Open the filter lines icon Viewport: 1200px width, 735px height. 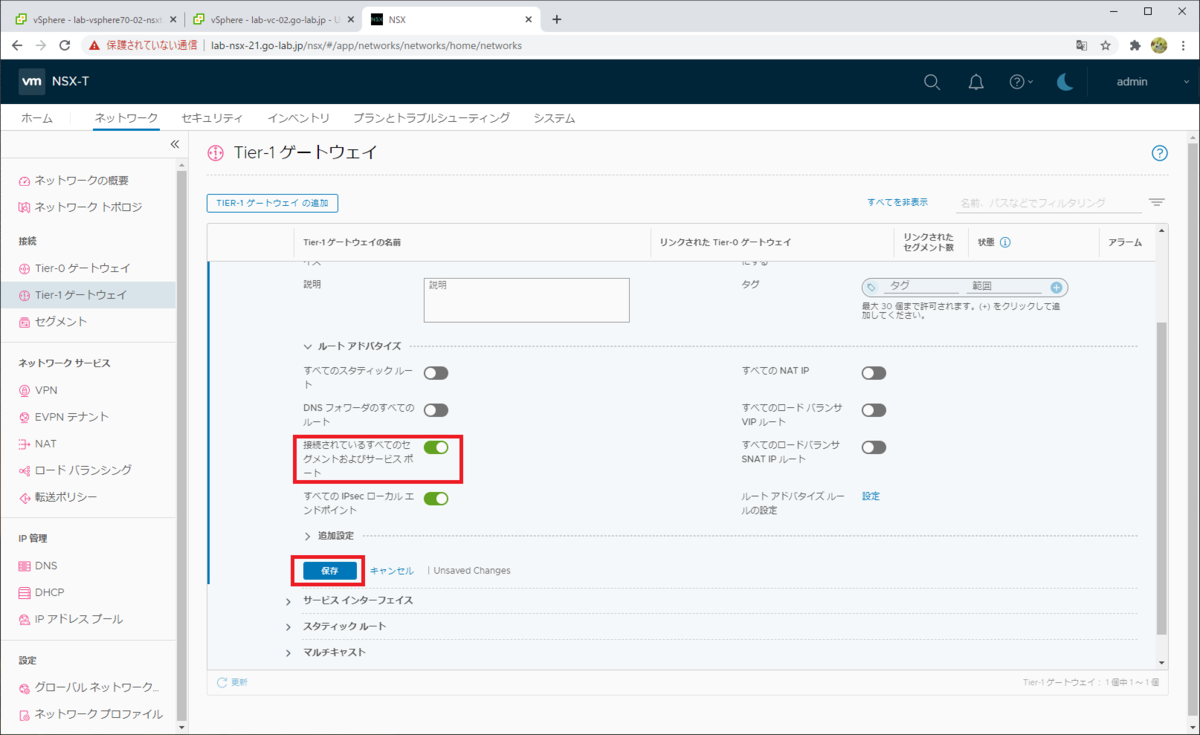coord(1157,202)
